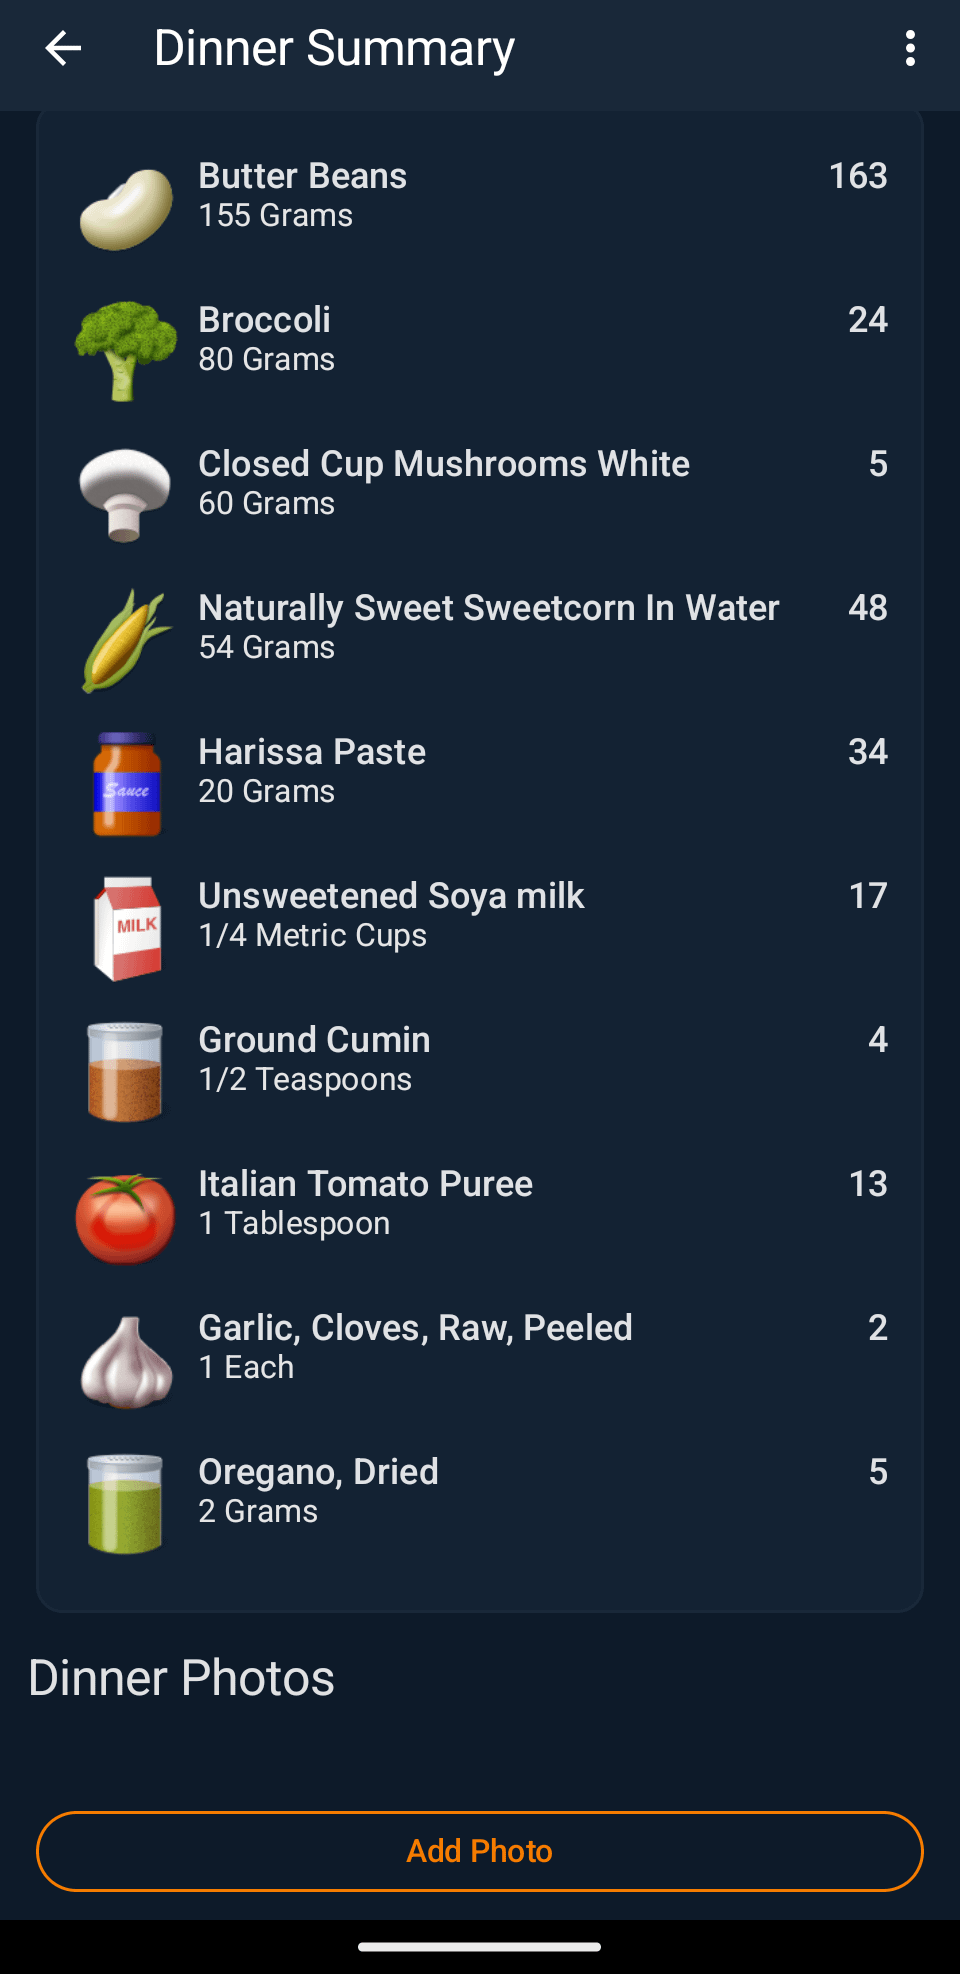Tap the Butter Beans bean icon
The height and width of the screenshot is (1974, 960).
pos(126,208)
